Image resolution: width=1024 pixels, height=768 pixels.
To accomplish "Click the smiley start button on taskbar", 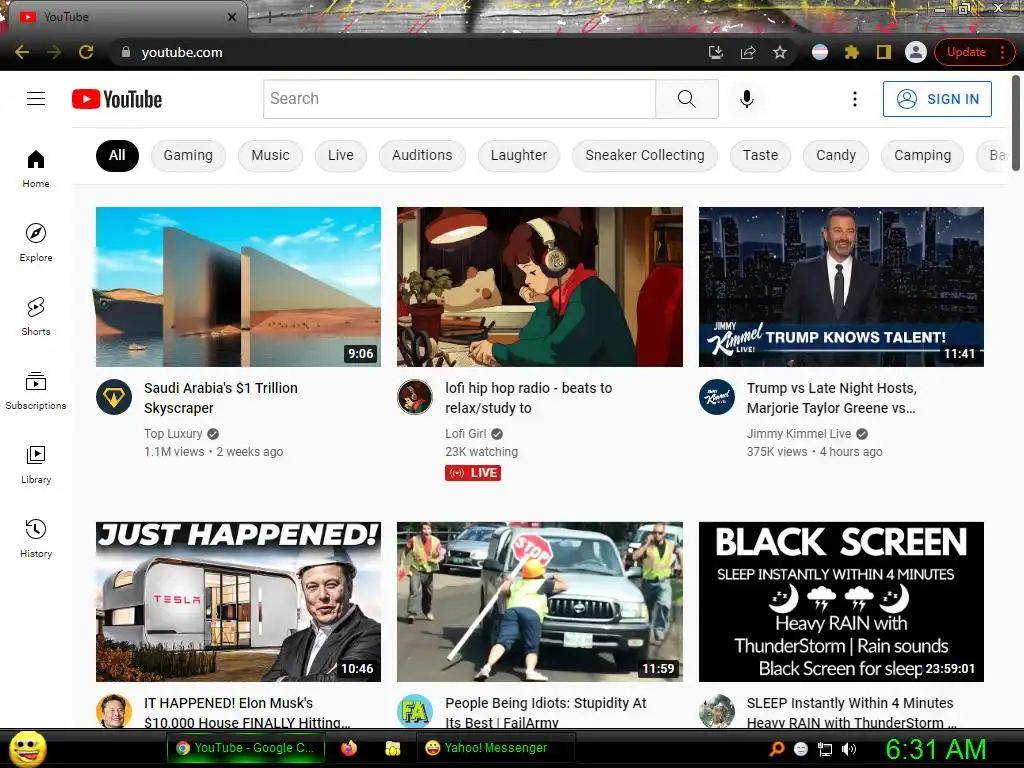I will click(x=27, y=748).
